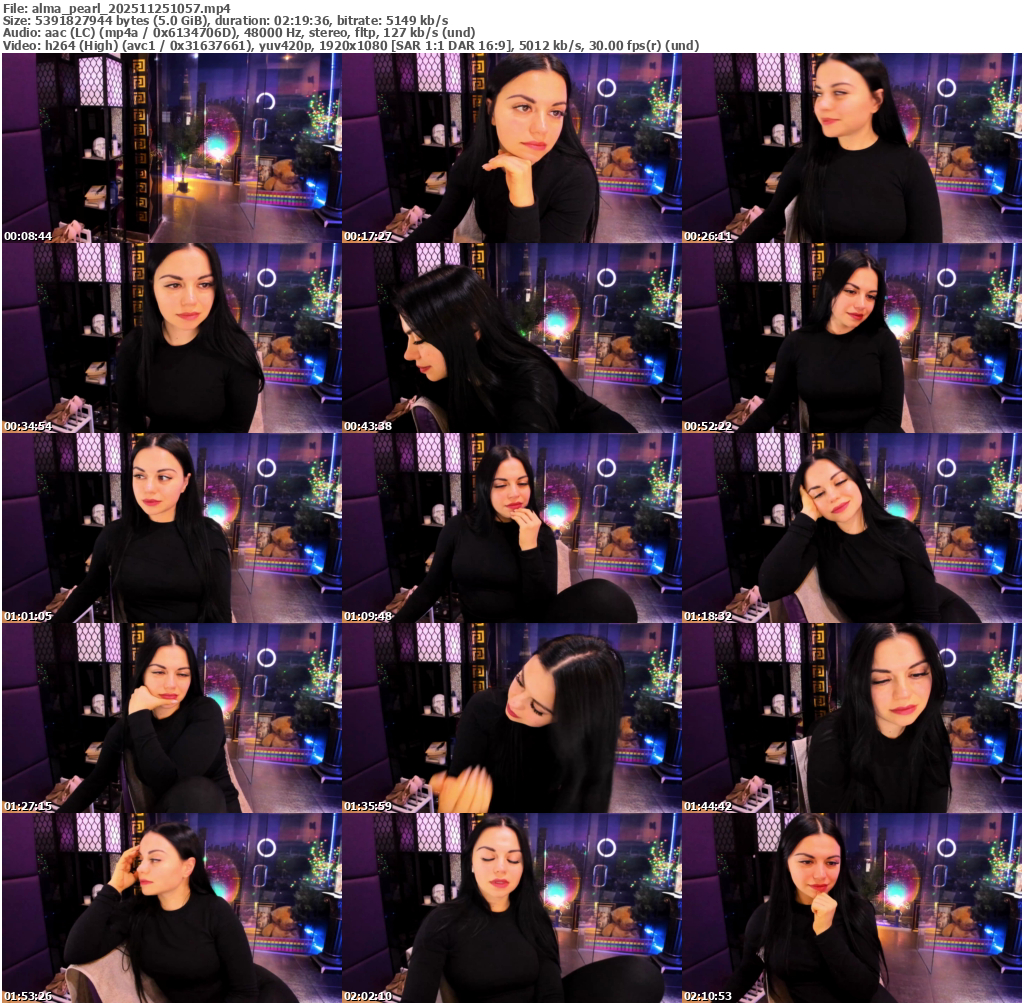1024x1003 pixels.
Task: Select the thumbnail stamped 01:09:48
Action: (x=512, y=528)
